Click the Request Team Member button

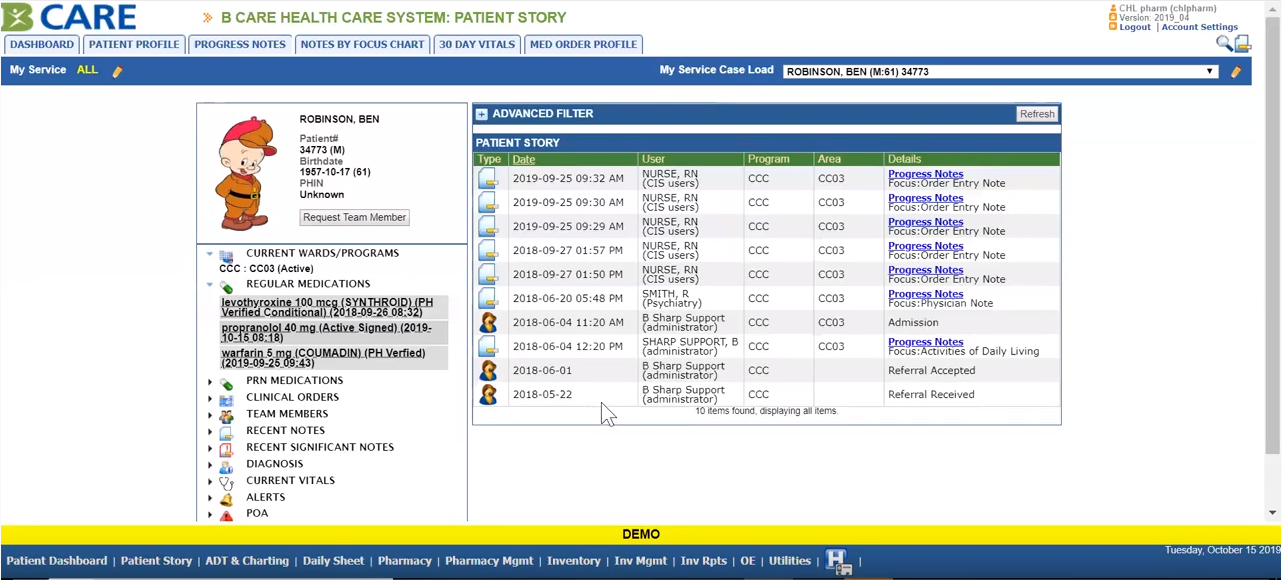pyautogui.click(x=354, y=218)
